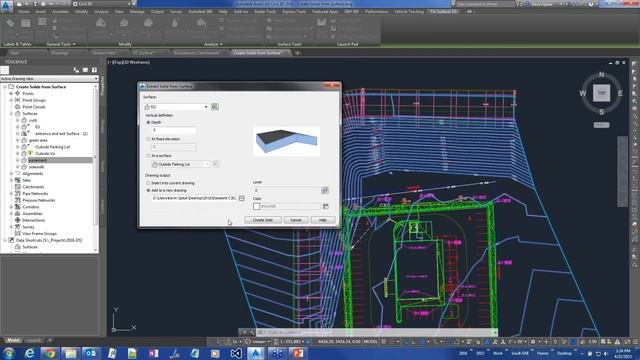Expand the Analyze ribbon panel
The image size is (640, 360).
(x=213, y=44)
